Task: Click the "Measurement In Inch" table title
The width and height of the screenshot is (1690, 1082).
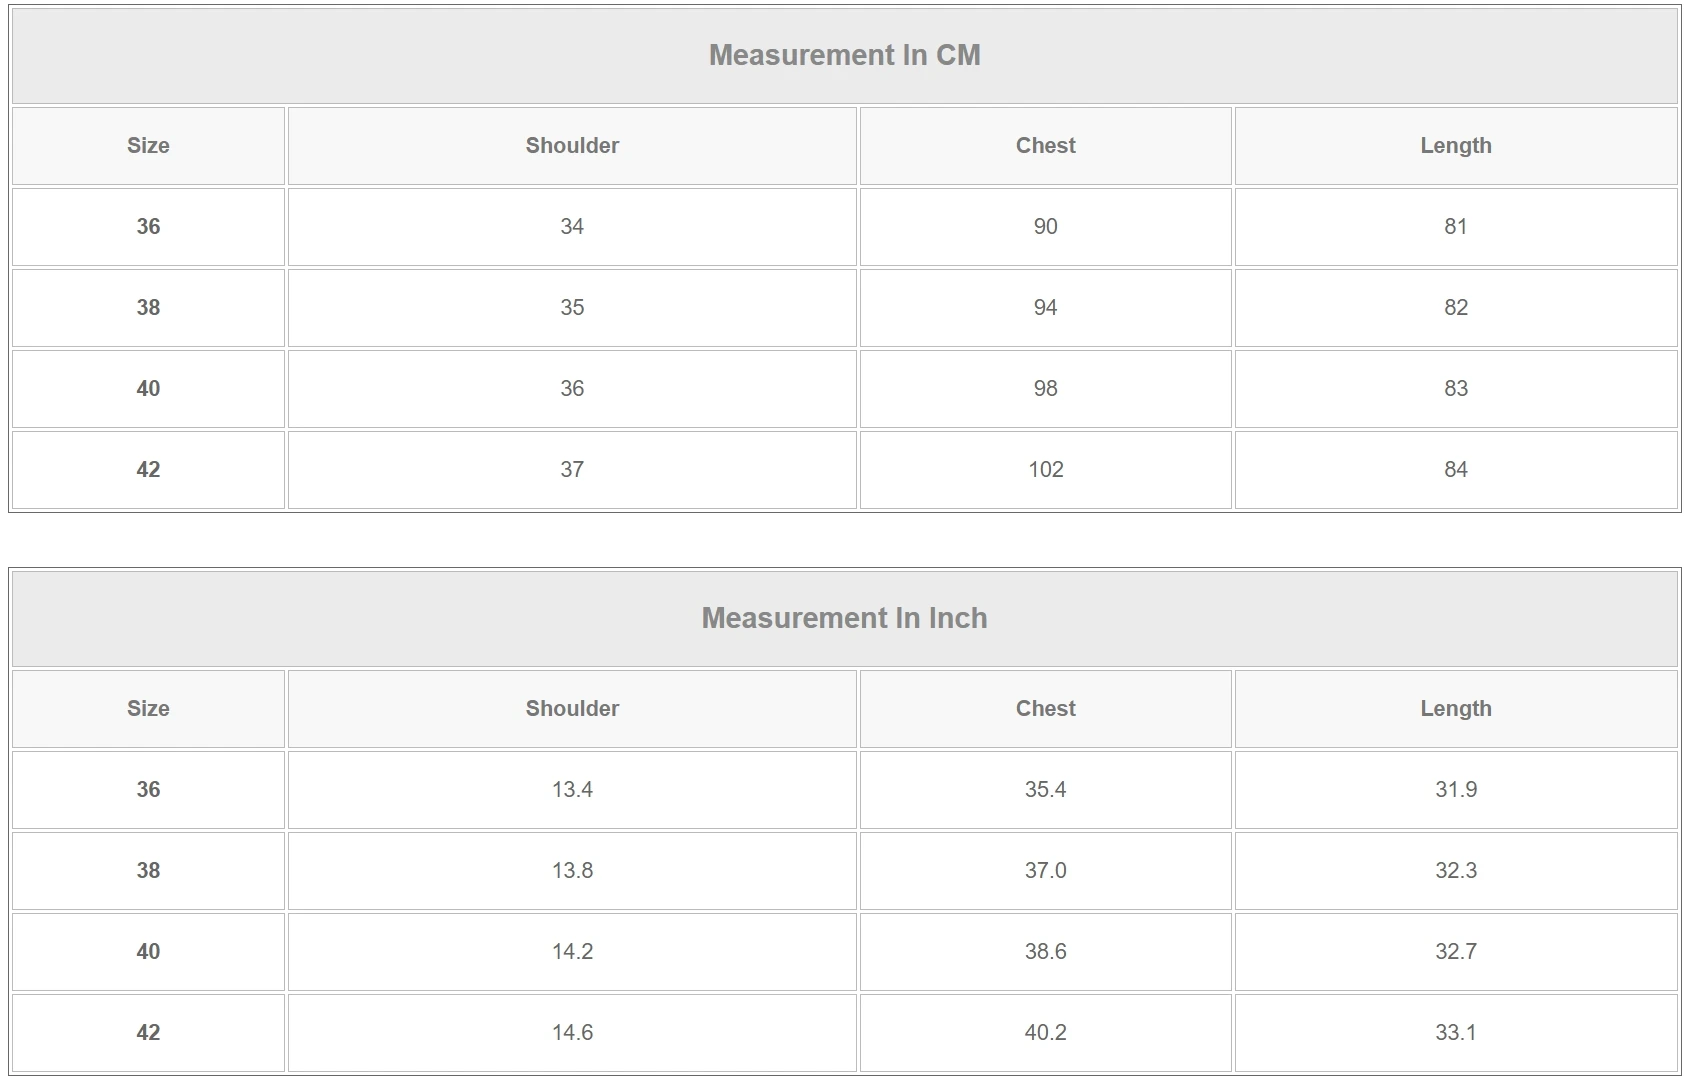Action: pos(844,618)
